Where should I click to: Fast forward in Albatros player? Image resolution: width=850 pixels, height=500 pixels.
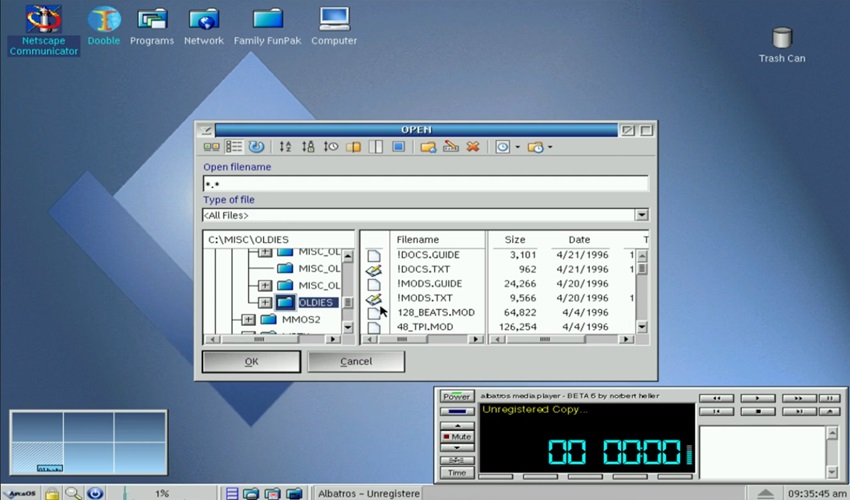coord(799,399)
